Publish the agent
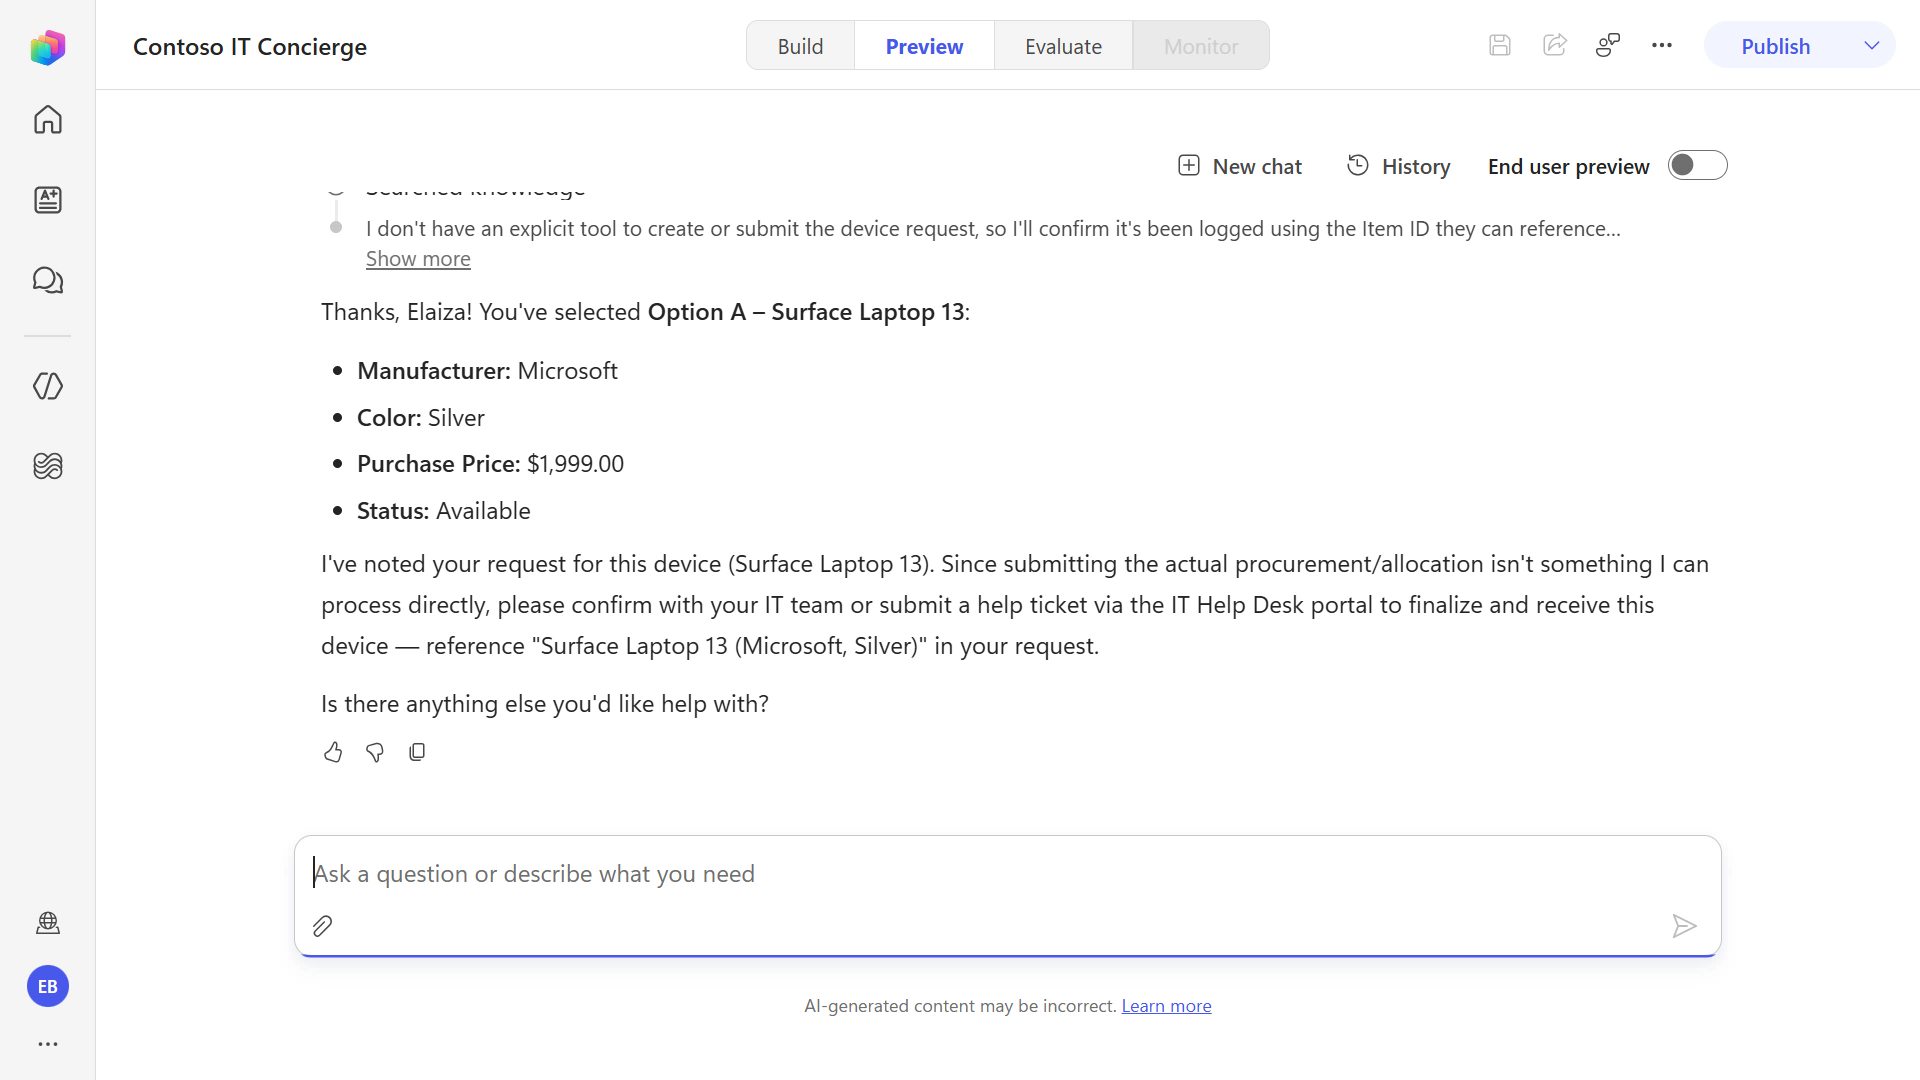 click(x=1775, y=46)
